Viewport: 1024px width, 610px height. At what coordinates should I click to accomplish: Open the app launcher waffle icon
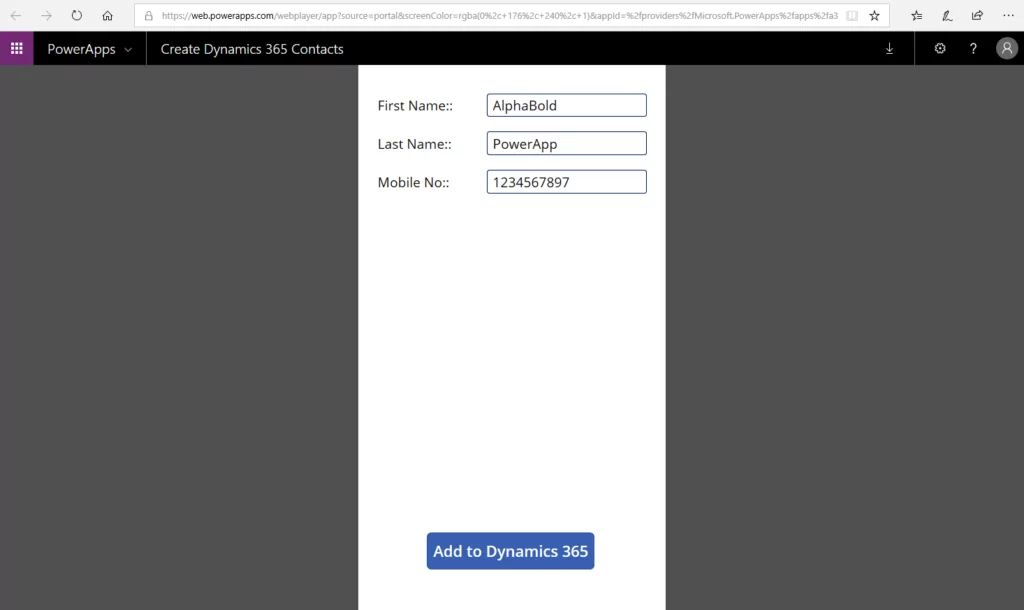click(x=16, y=48)
